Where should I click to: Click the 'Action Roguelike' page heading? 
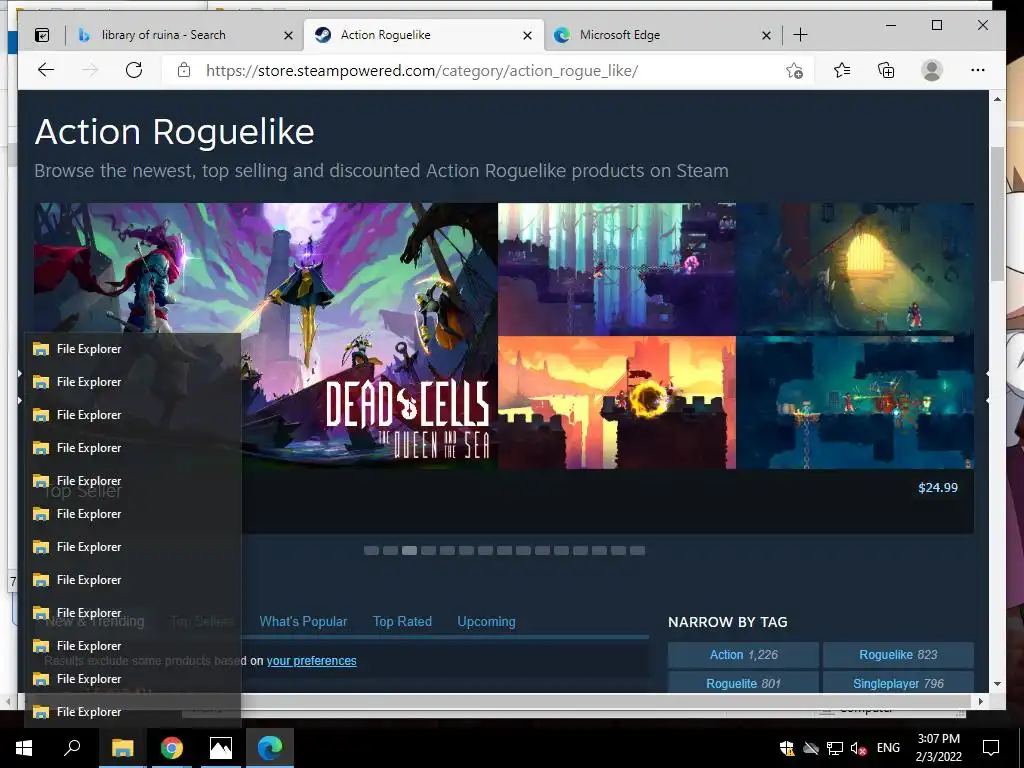click(175, 131)
